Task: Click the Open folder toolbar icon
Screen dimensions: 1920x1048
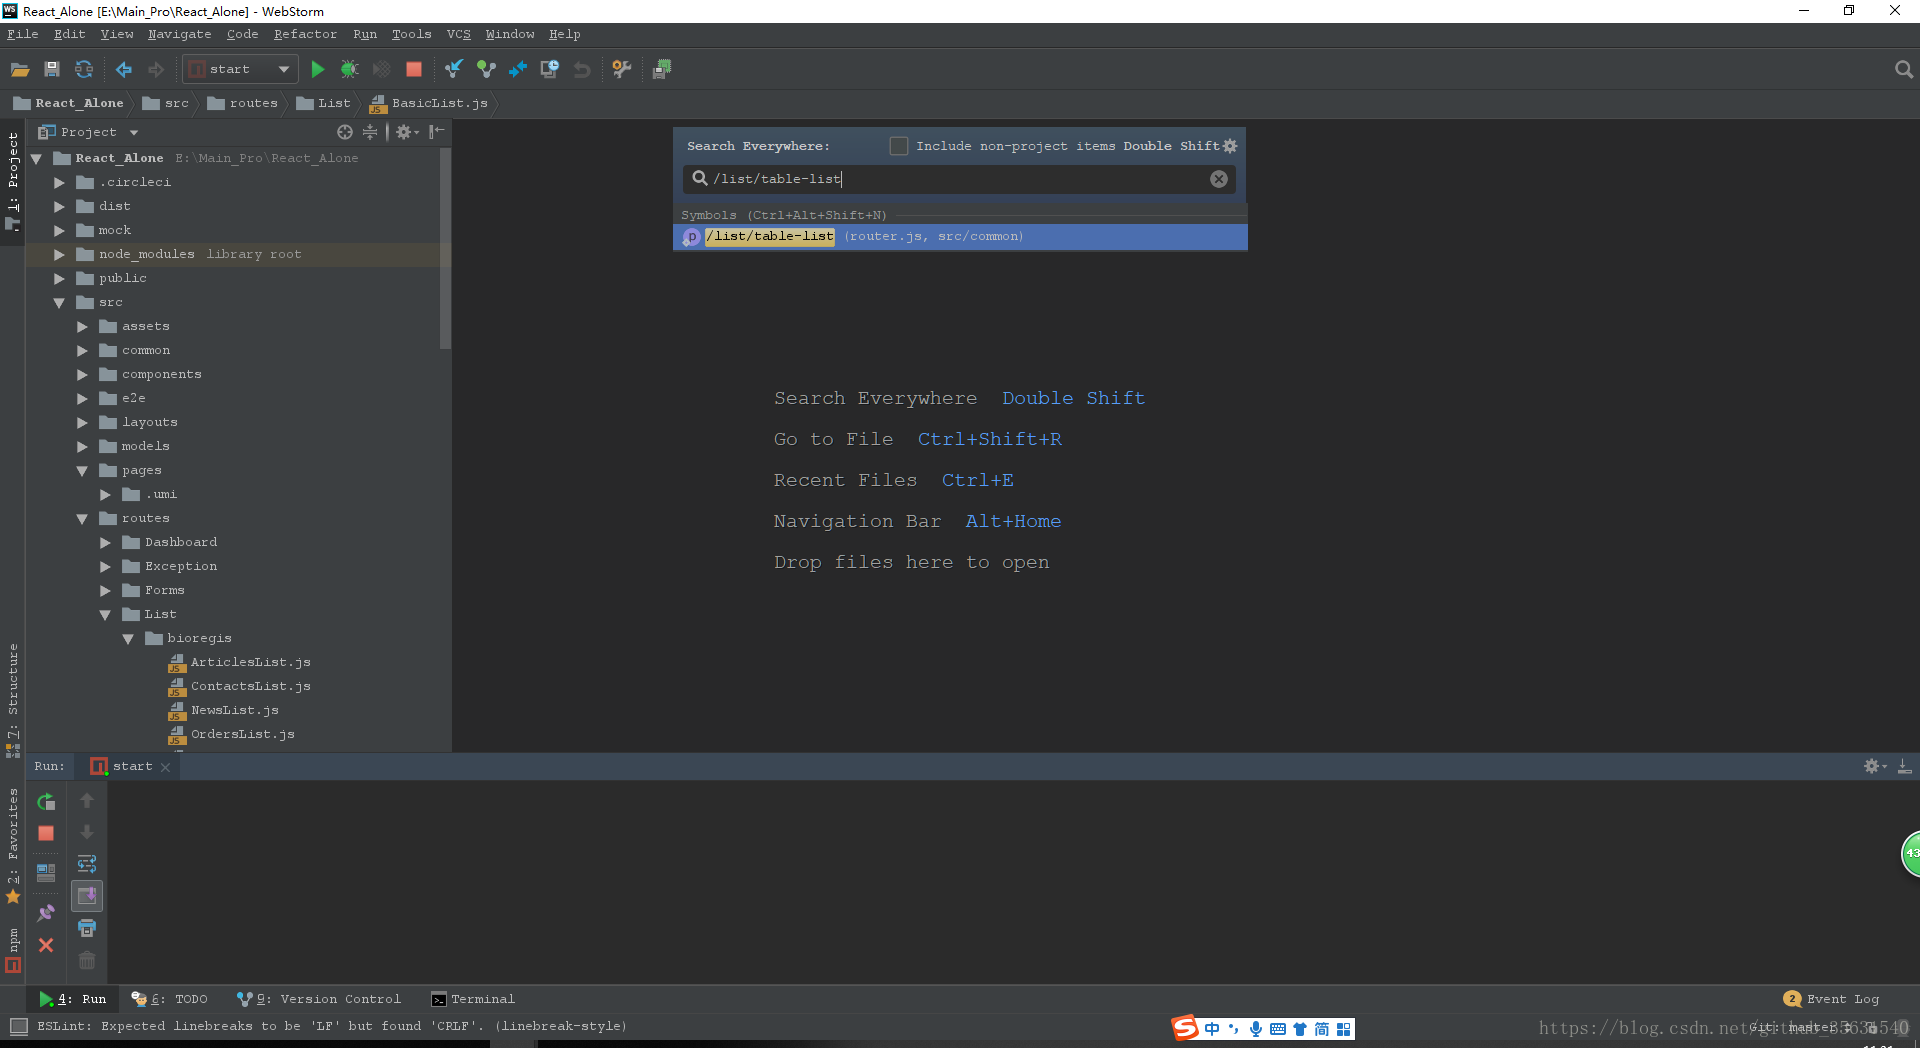Action: click(20, 69)
